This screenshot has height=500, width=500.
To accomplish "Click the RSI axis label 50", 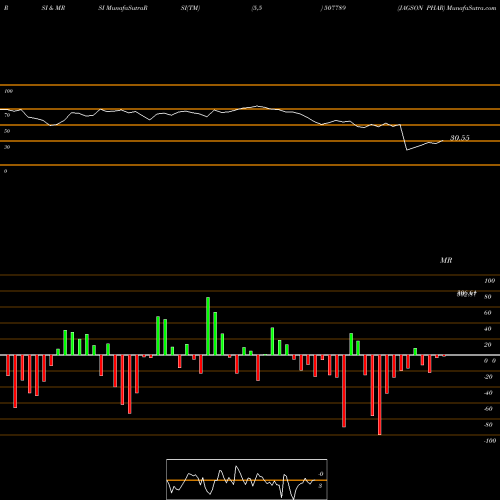I will click(7, 131).
